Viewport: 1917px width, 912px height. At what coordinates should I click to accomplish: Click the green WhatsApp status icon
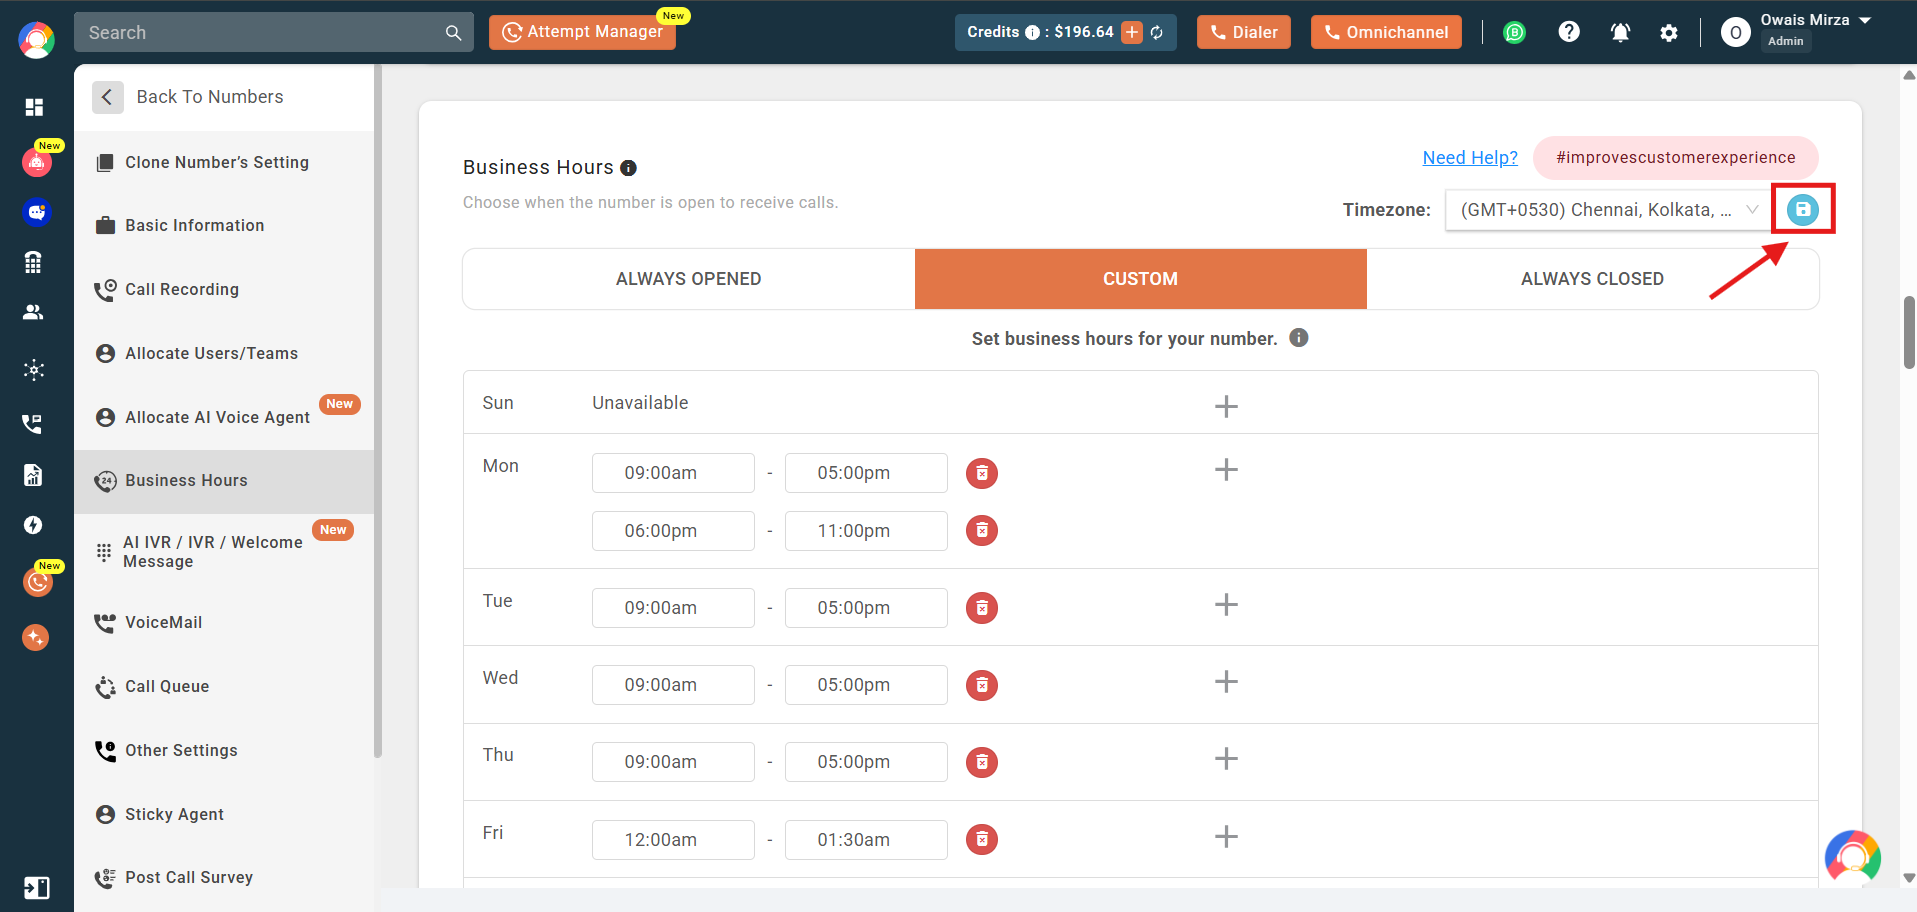1515,33
